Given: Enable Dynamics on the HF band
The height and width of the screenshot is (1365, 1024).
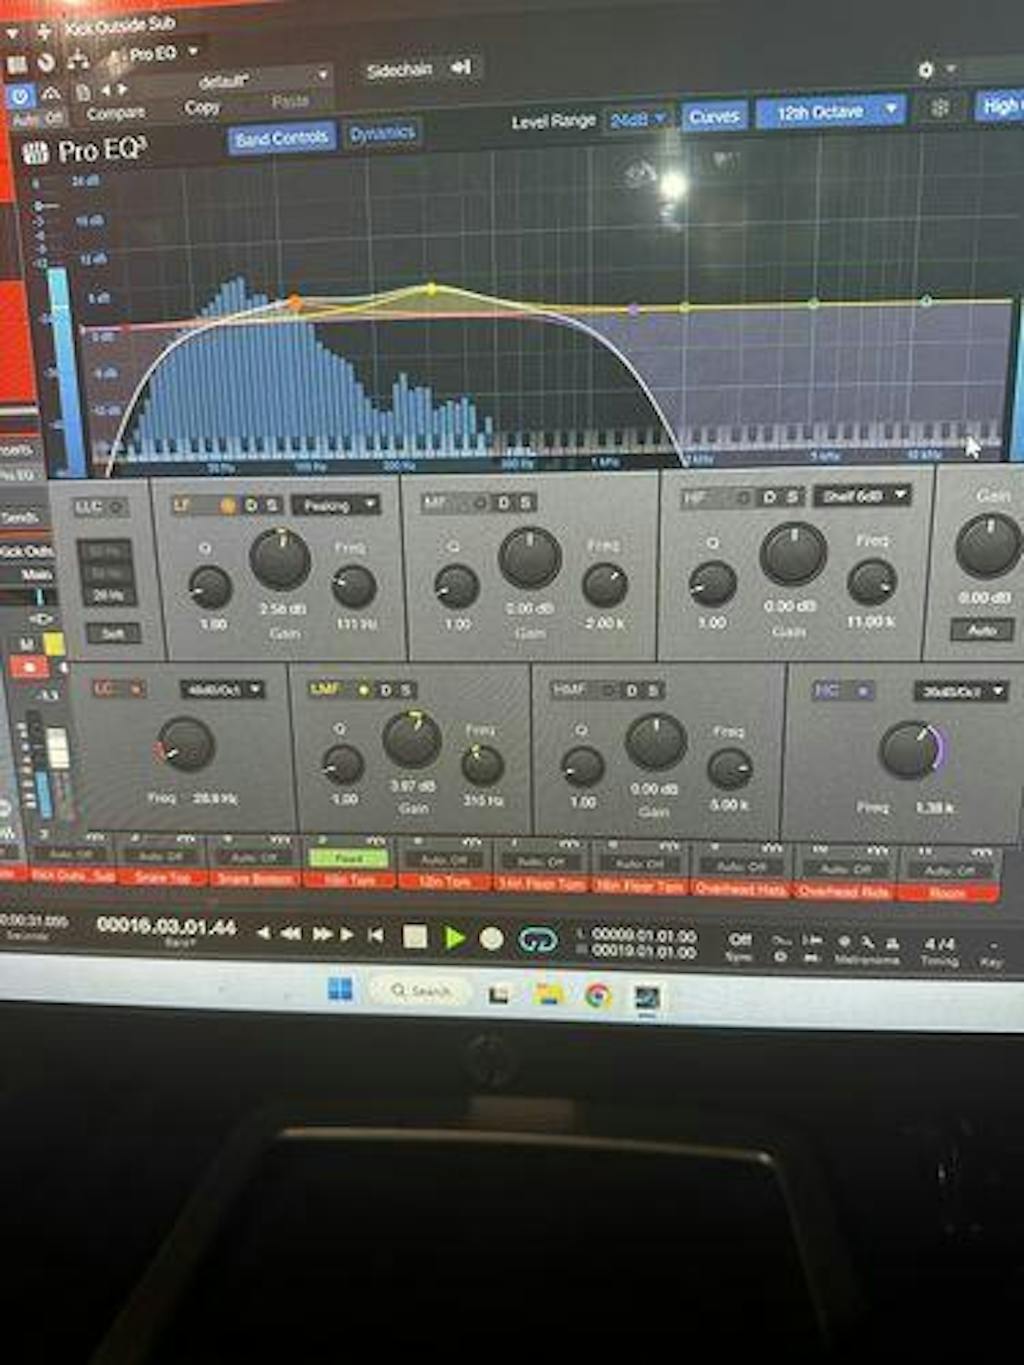Looking at the screenshot, I should tap(768, 496).
